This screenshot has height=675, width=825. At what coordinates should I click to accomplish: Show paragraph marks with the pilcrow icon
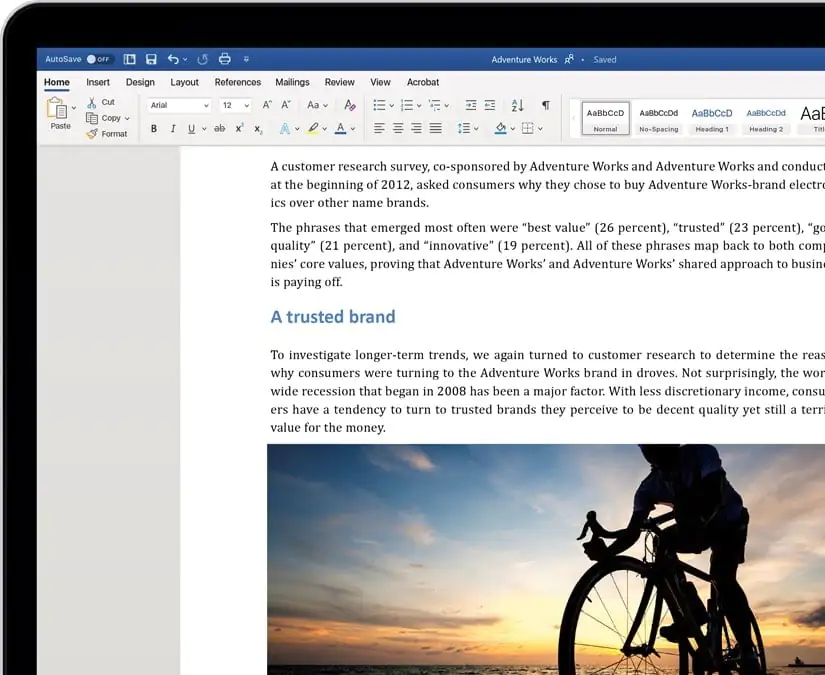[x=546, y=106]
